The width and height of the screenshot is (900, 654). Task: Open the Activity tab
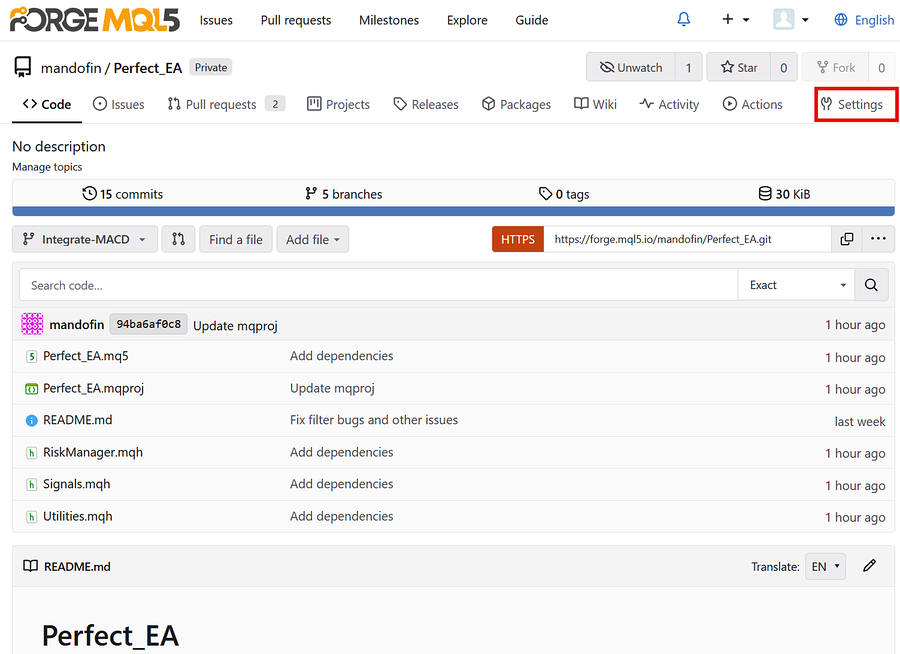[669, 105]
